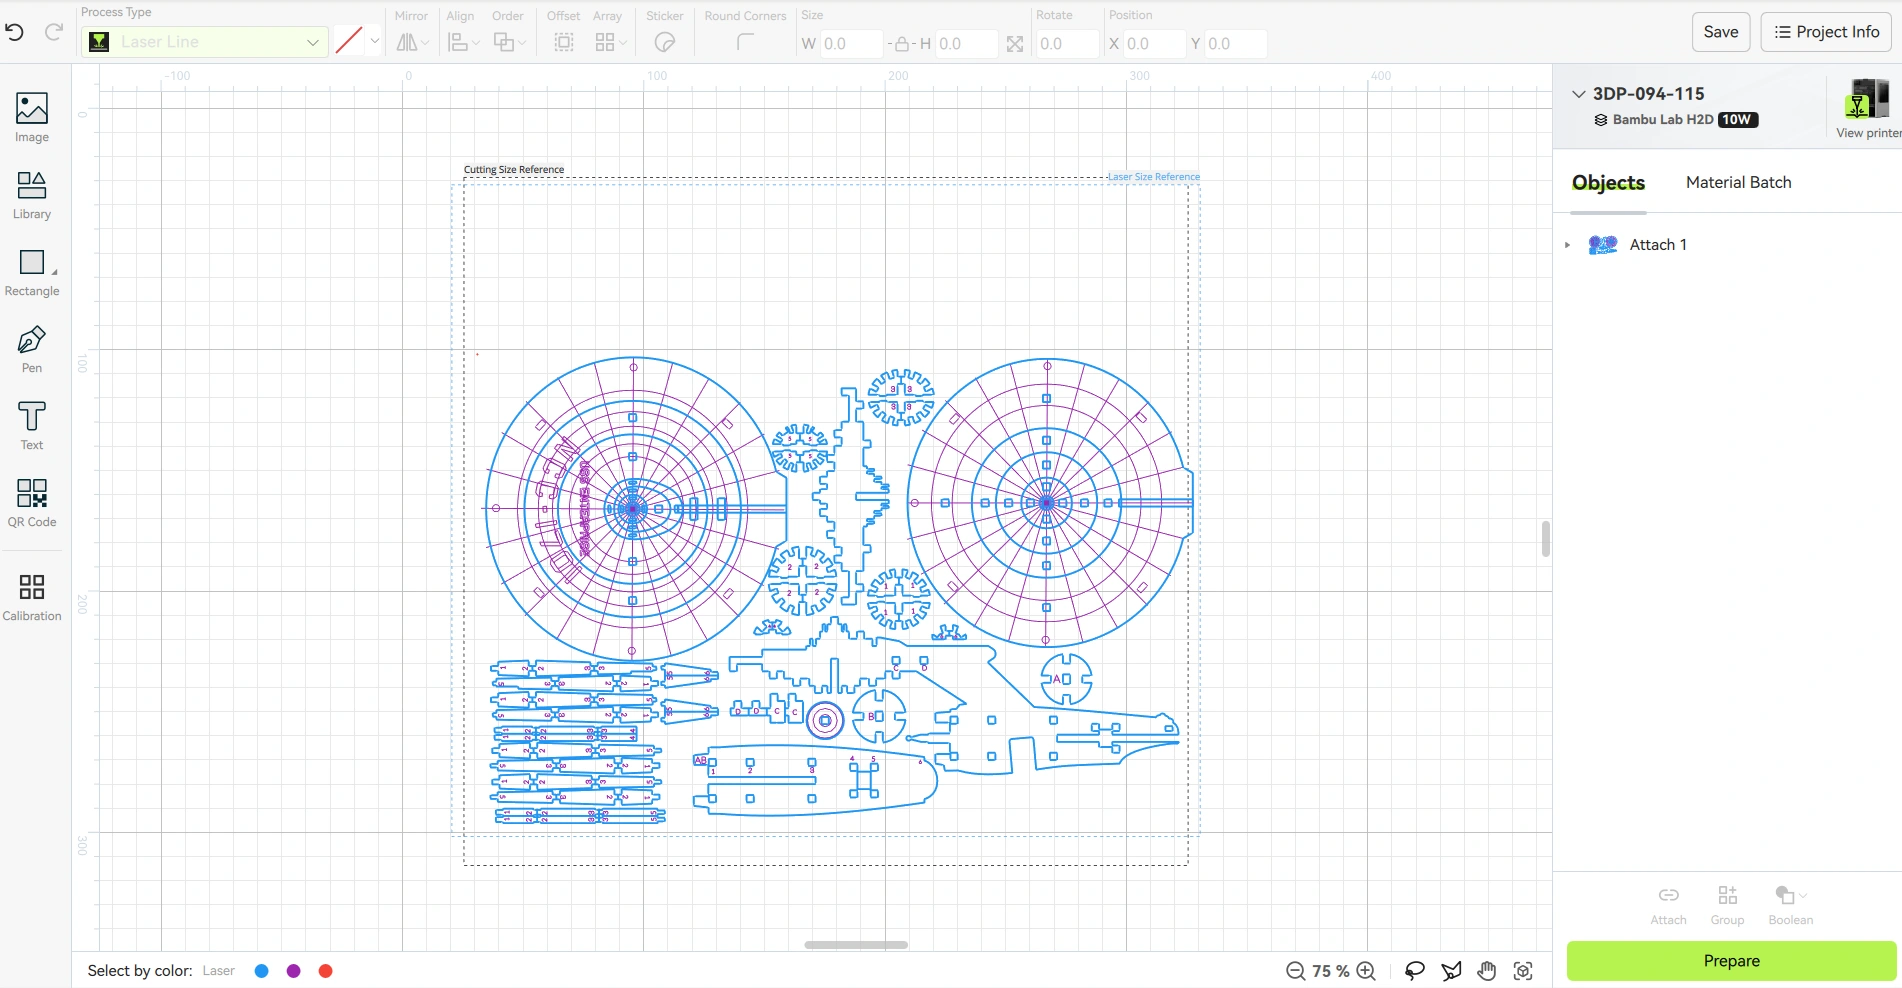Collapse the 3DP-094-115 project chevron
Screen dimensions: 1902x988
(1578, 94)
